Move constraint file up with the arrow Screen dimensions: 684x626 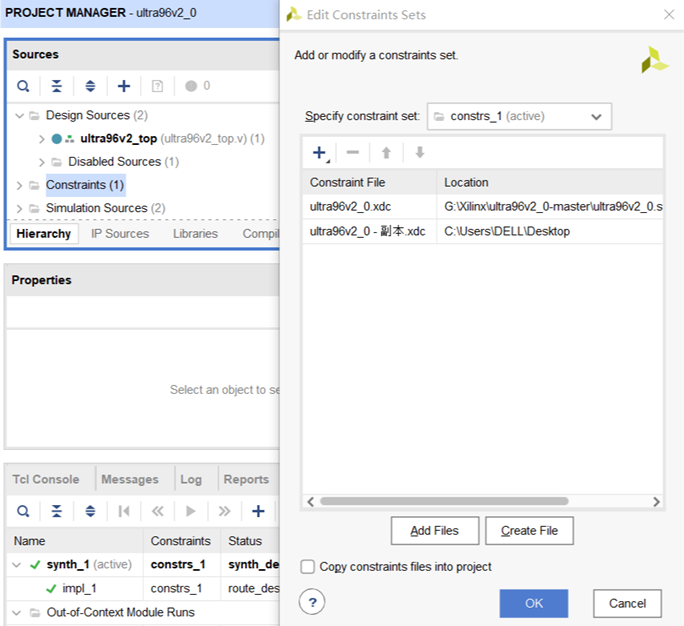[x=386, y=153]
